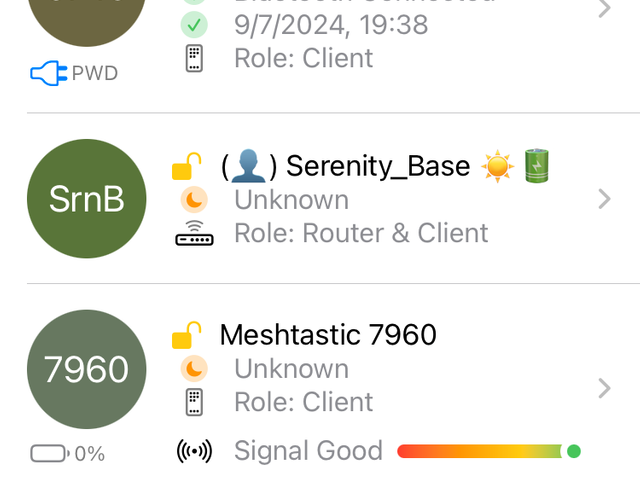The image size is (640, 480).
Task: Tap the router icon next to Router & Client
Action: 195,236
